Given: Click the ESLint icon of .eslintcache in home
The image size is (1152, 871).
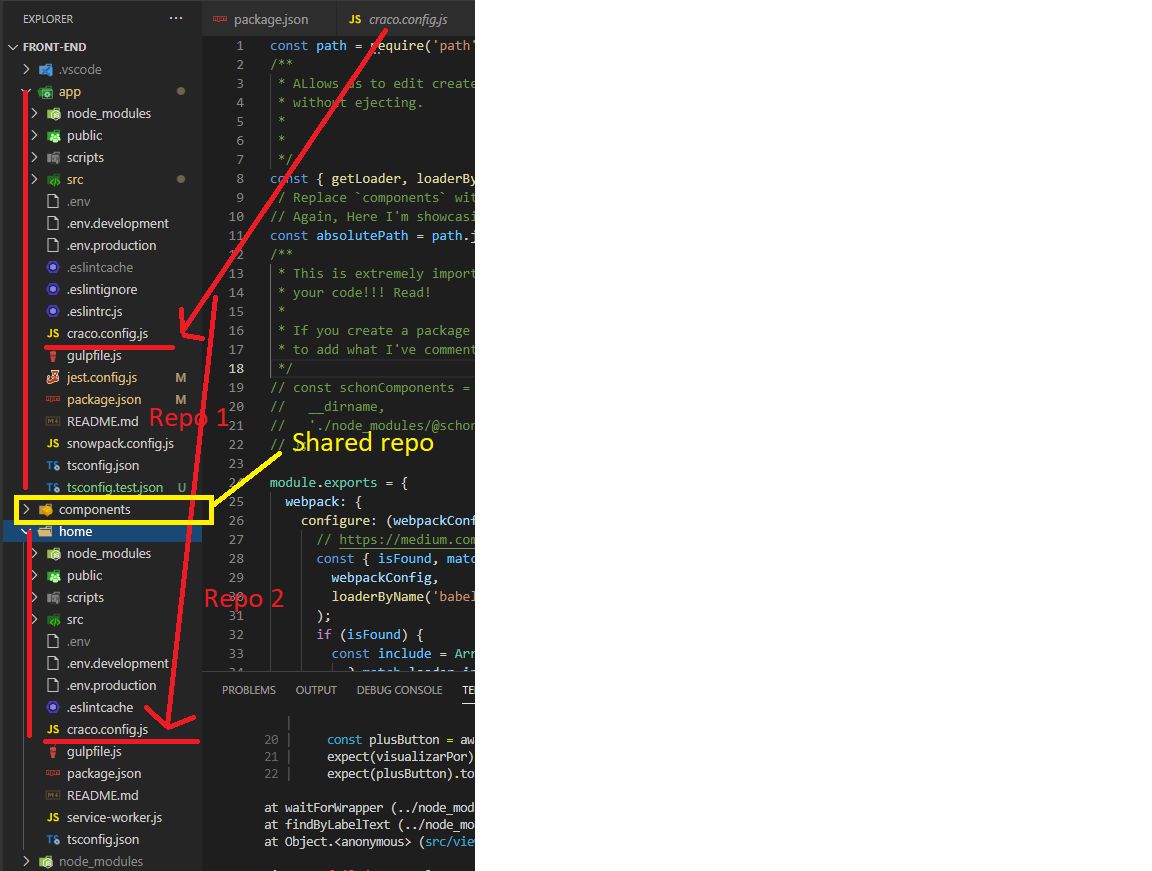Looking at the screenshot, I should tap(53, 707).
